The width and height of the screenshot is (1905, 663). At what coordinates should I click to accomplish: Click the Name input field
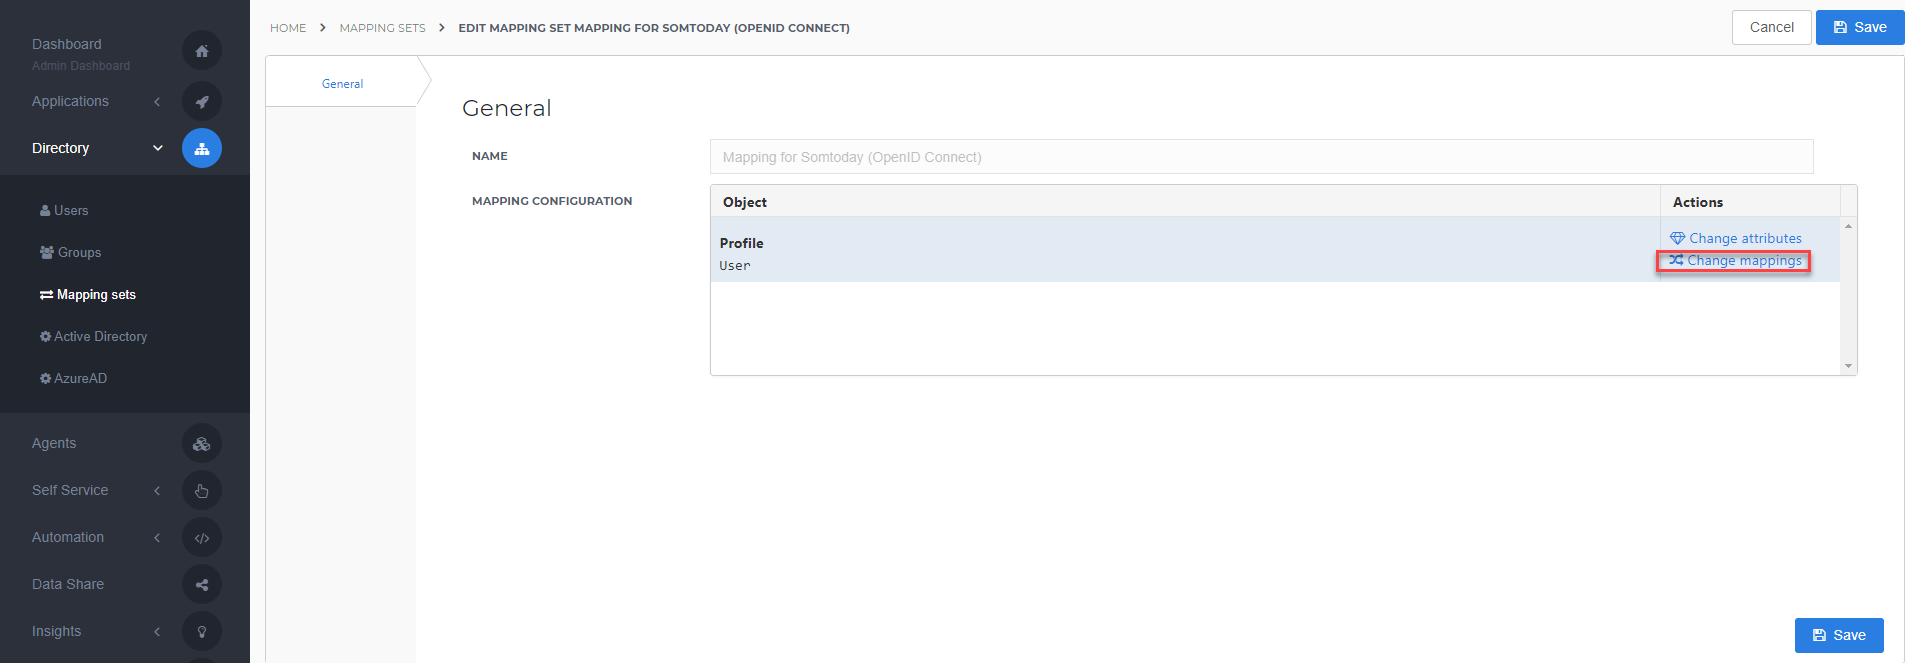point(1261,157)
